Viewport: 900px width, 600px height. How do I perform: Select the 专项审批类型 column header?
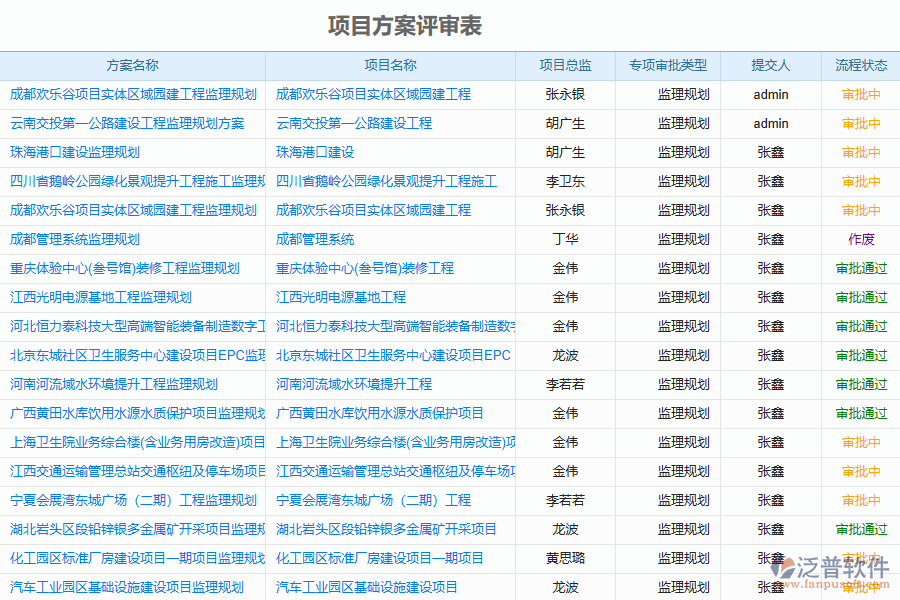tap(668, 65)
